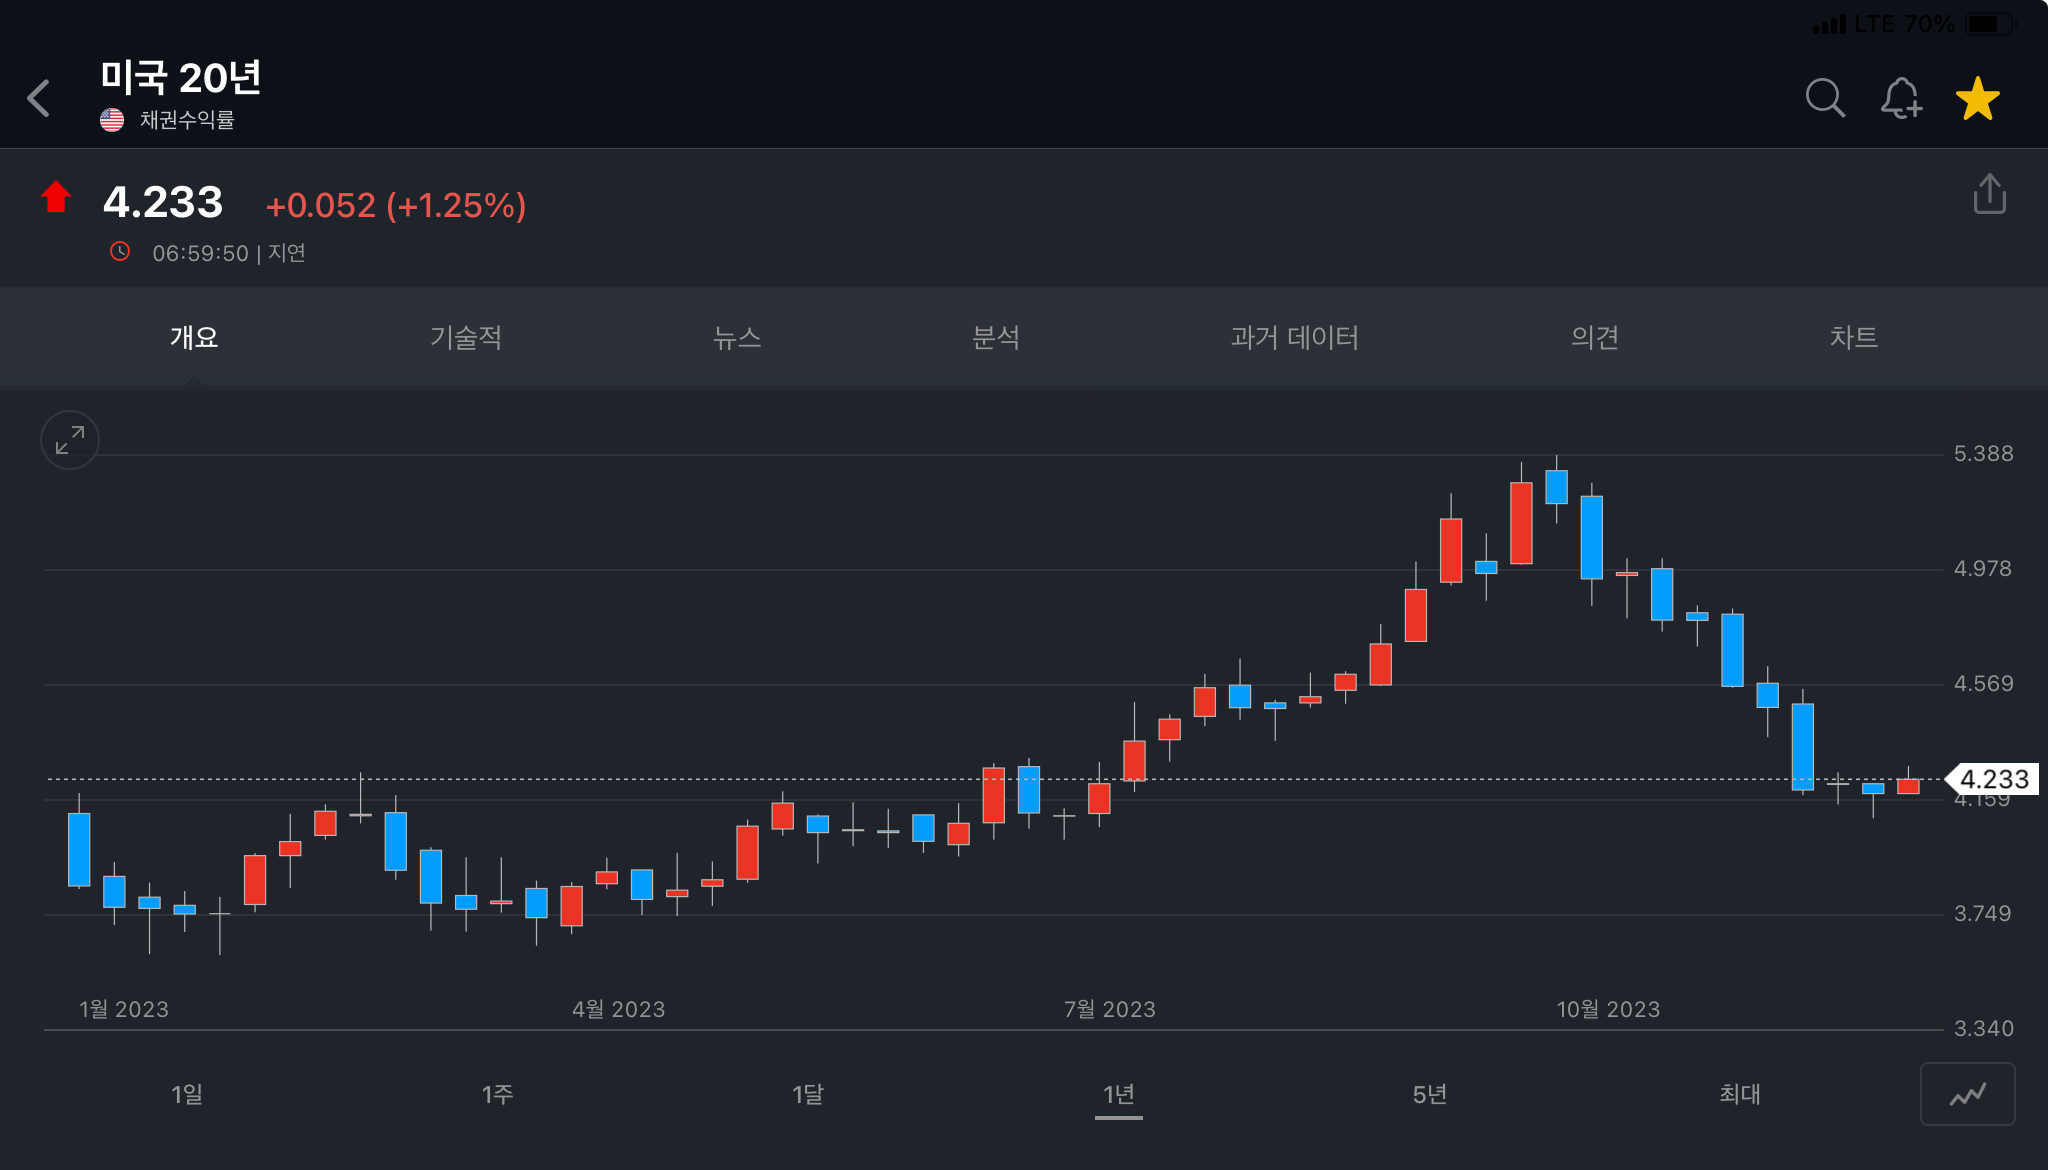Switch to the 뉴스 tab
2048x1170 pixels.
point(737,338)
